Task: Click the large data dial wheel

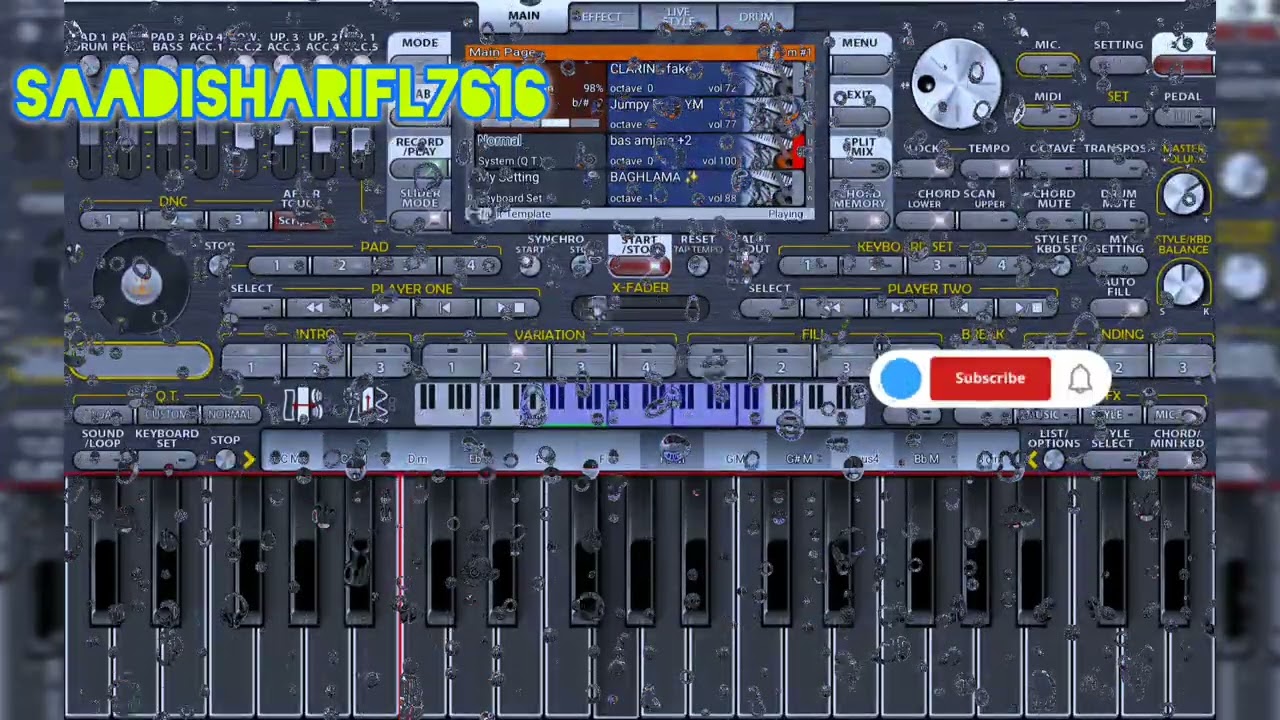Action: [x=955, y=85]
